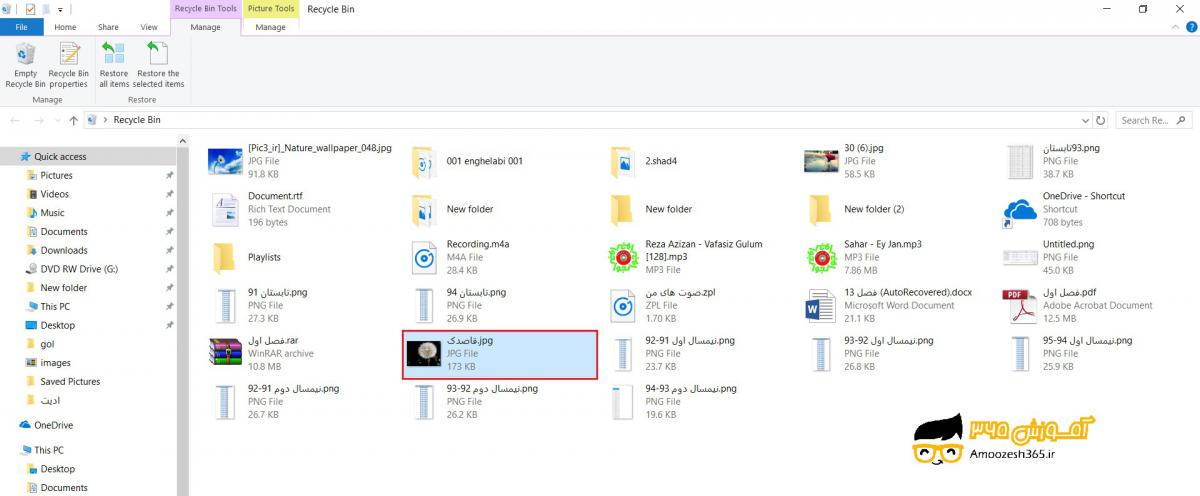Open the Share ribbon tab
The height and width of the screenshot is (496, 1200).
[x=108, y=27]
